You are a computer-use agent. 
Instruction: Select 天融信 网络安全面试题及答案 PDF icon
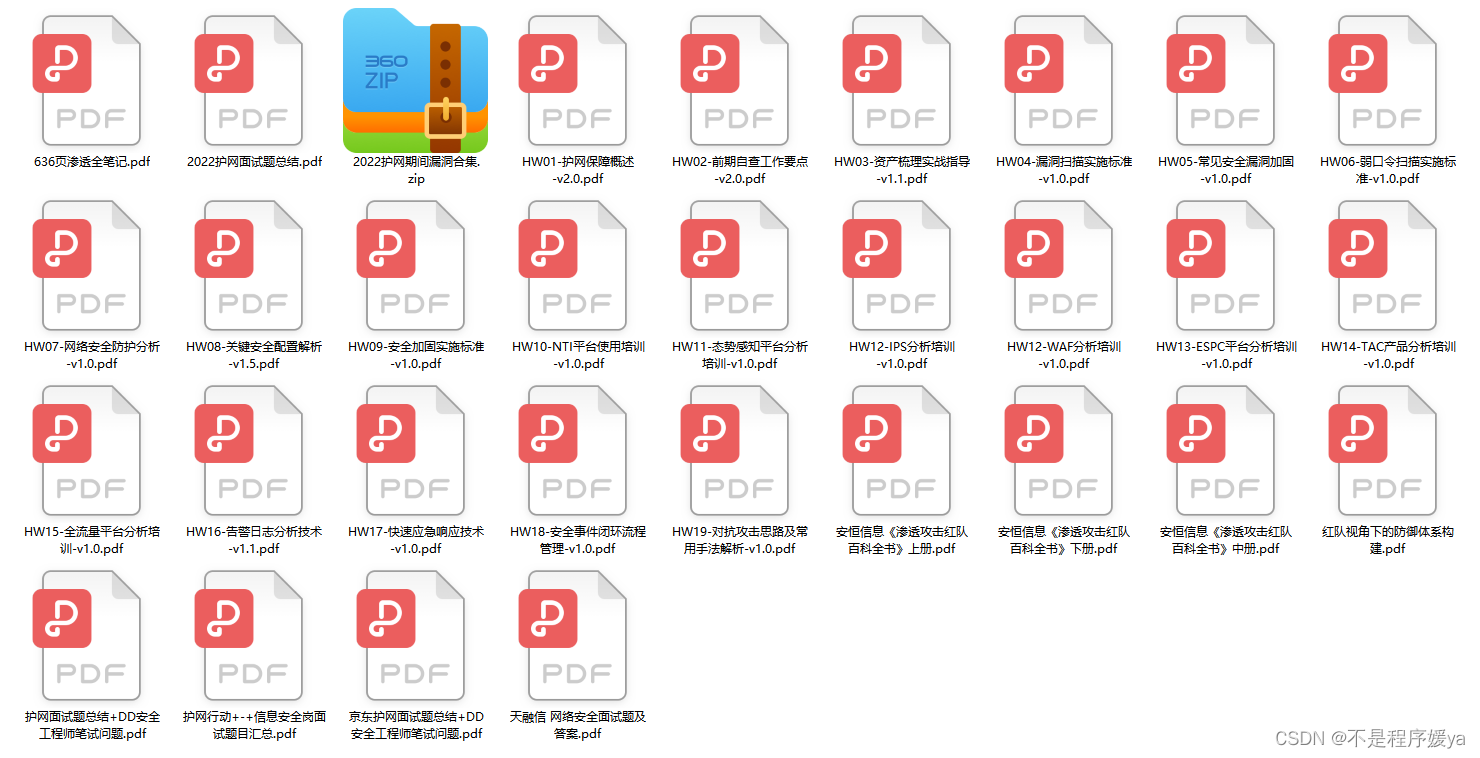pyautogui.click(x=572, y=635)
